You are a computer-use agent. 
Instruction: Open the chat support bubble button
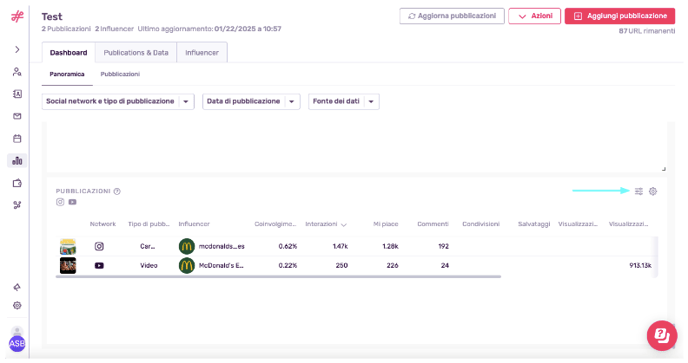click(662, 336)
